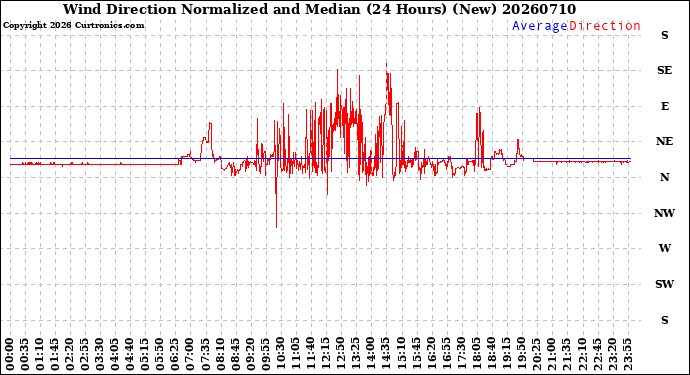Click the Copyright 2026 Curtronics.com text
Viewport: 690px width, 375px height.
73,26
